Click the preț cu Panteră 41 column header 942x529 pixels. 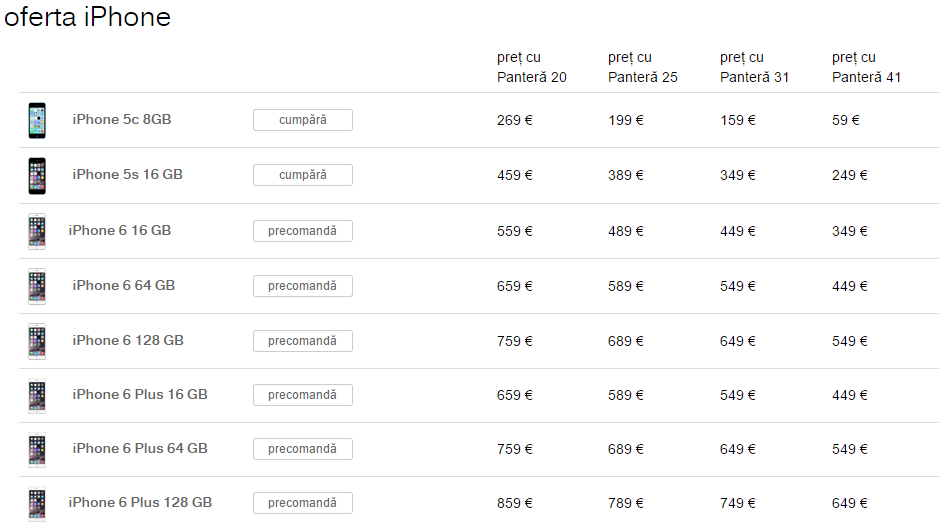click(866, 67)
